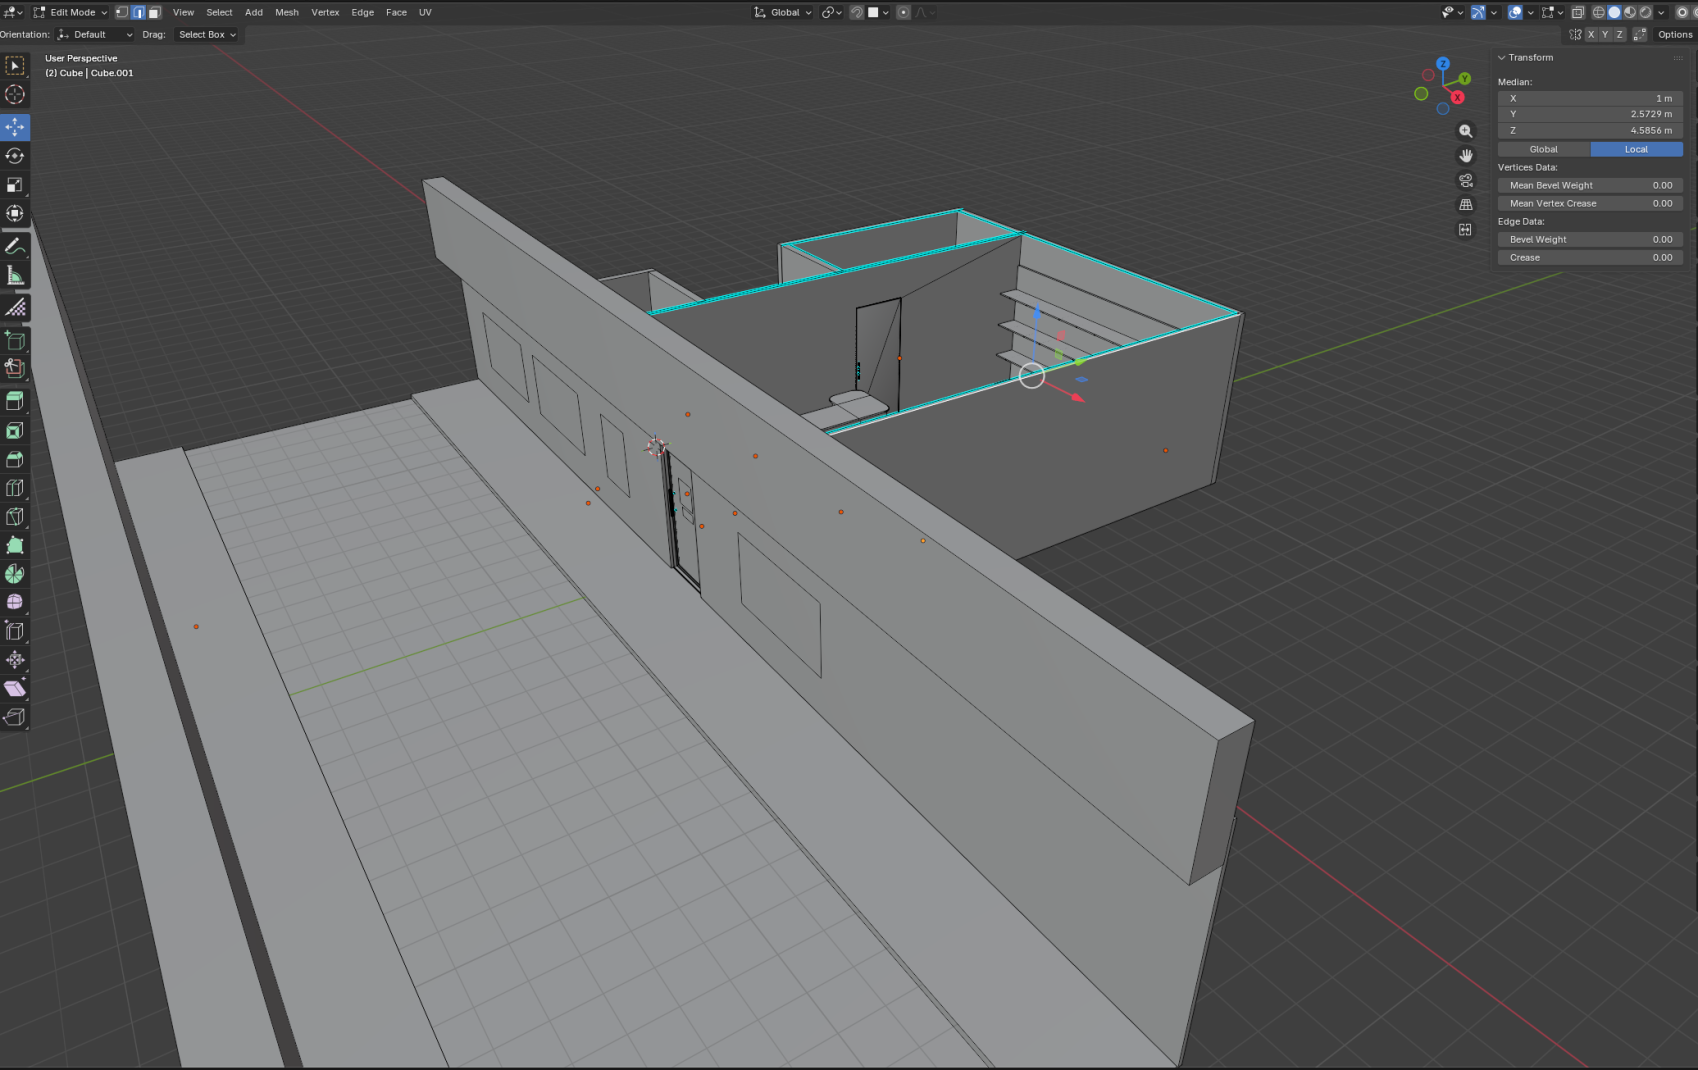Click the 3D Cursor tool

click(15, 95)
